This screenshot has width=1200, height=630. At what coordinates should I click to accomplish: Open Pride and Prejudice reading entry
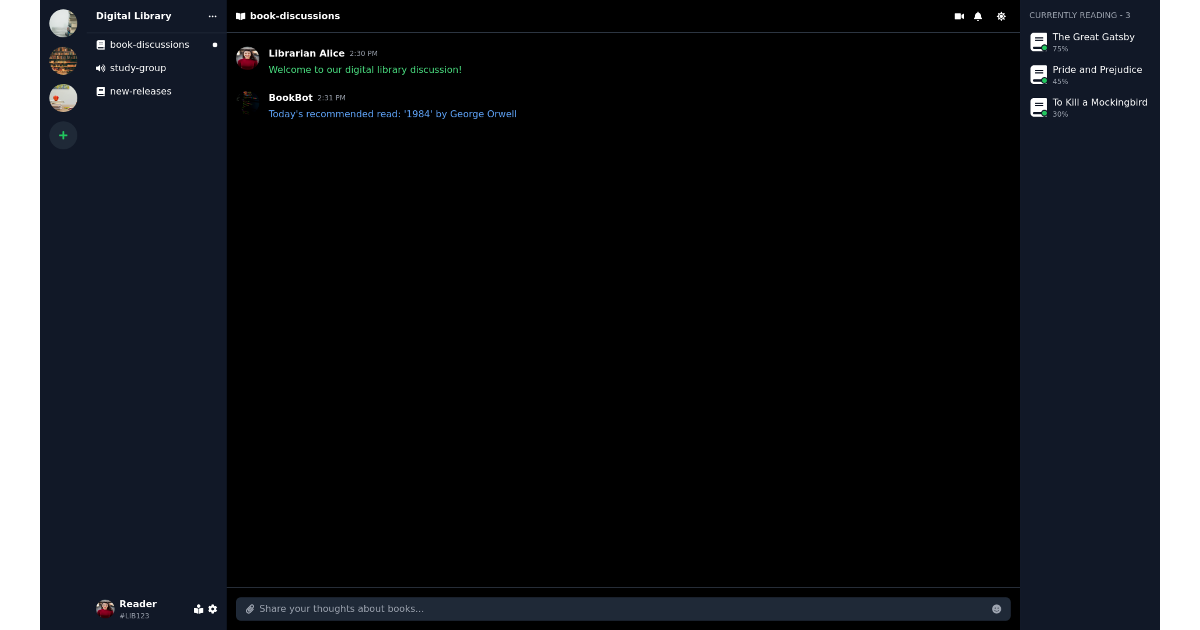pos(1097,70)
